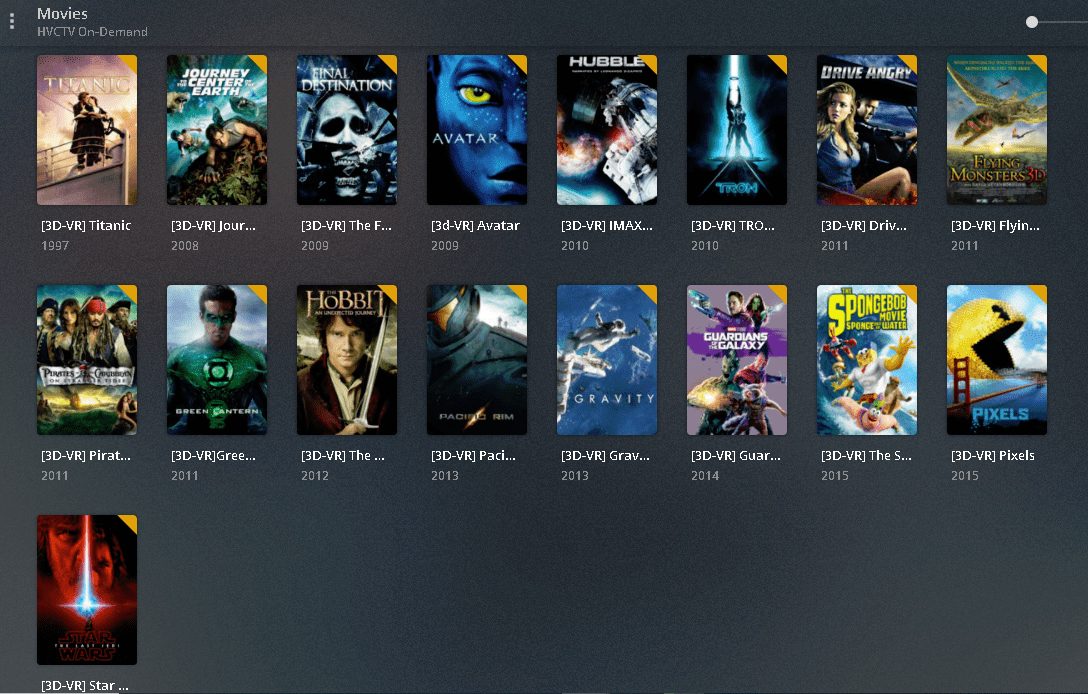Click the '[3D-VR] Guar...' title
Screen dimensions: 1088x694
tap(736, 456)
